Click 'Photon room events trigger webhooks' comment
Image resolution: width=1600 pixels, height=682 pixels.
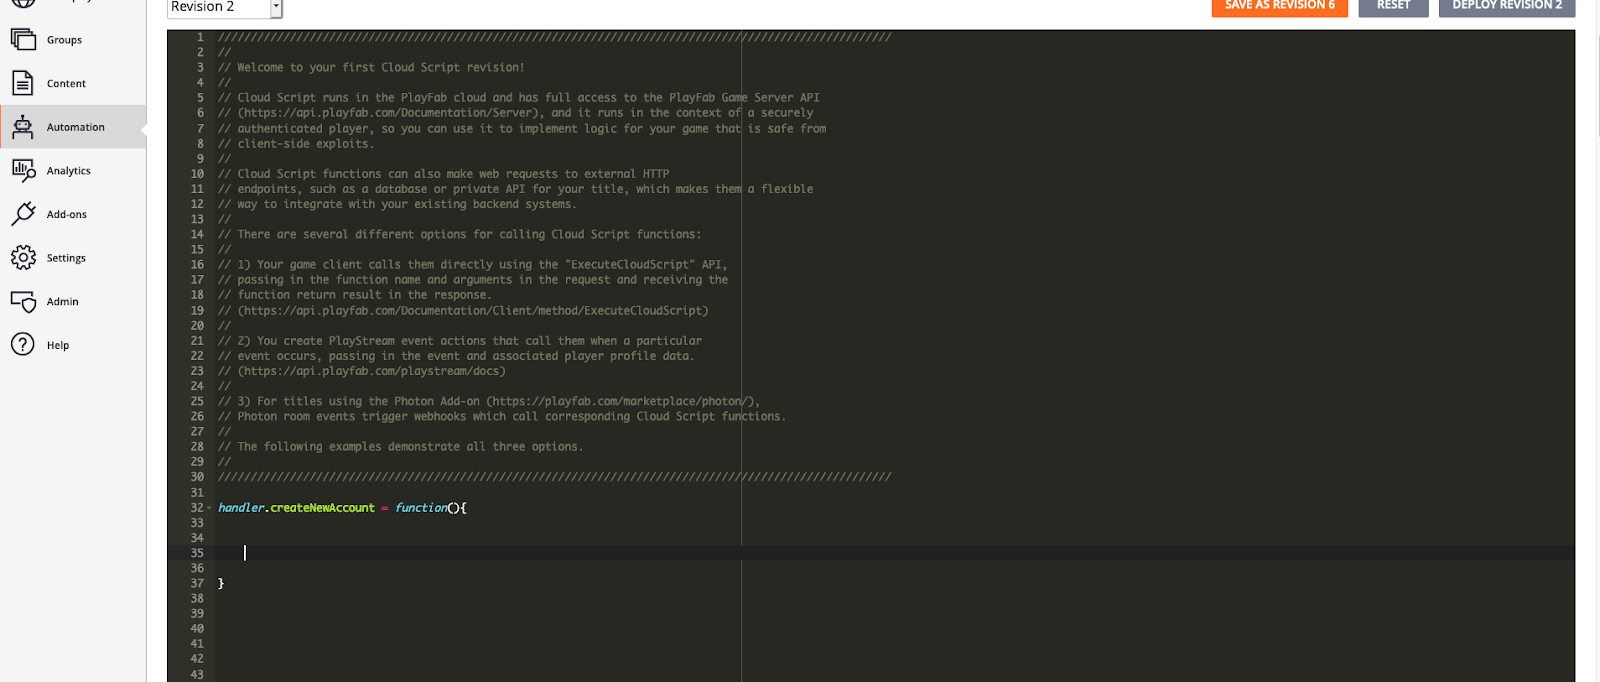[x=502, y=417]
